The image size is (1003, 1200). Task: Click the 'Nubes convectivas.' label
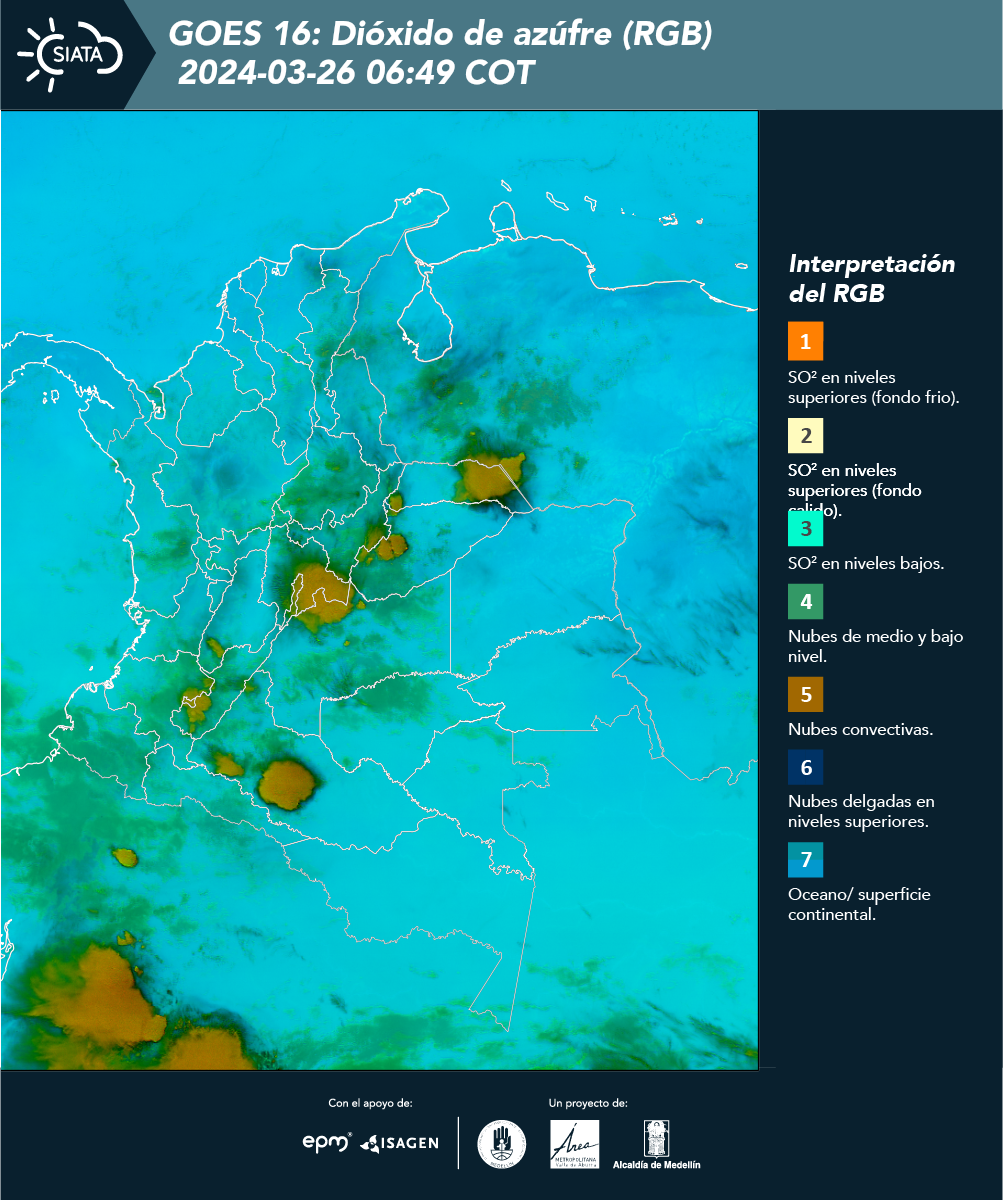click(x=861, y=729)
